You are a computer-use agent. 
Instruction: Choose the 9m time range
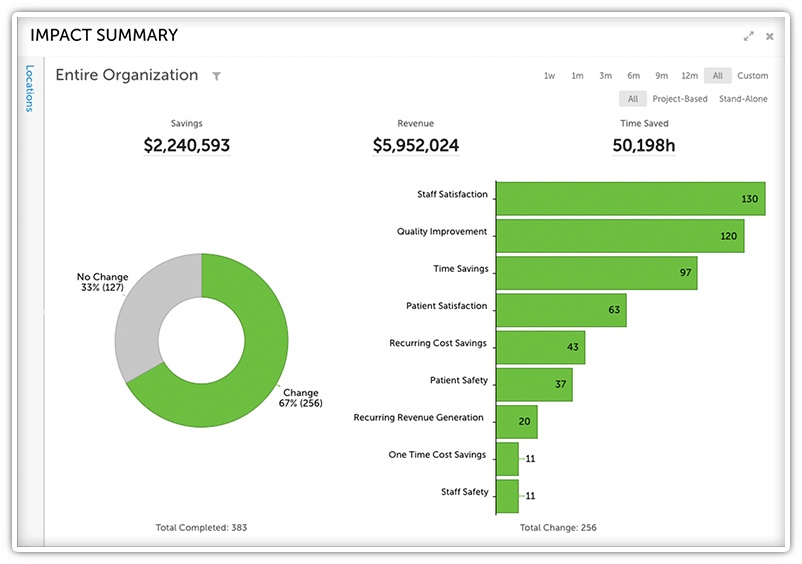[x=661, y=76]
